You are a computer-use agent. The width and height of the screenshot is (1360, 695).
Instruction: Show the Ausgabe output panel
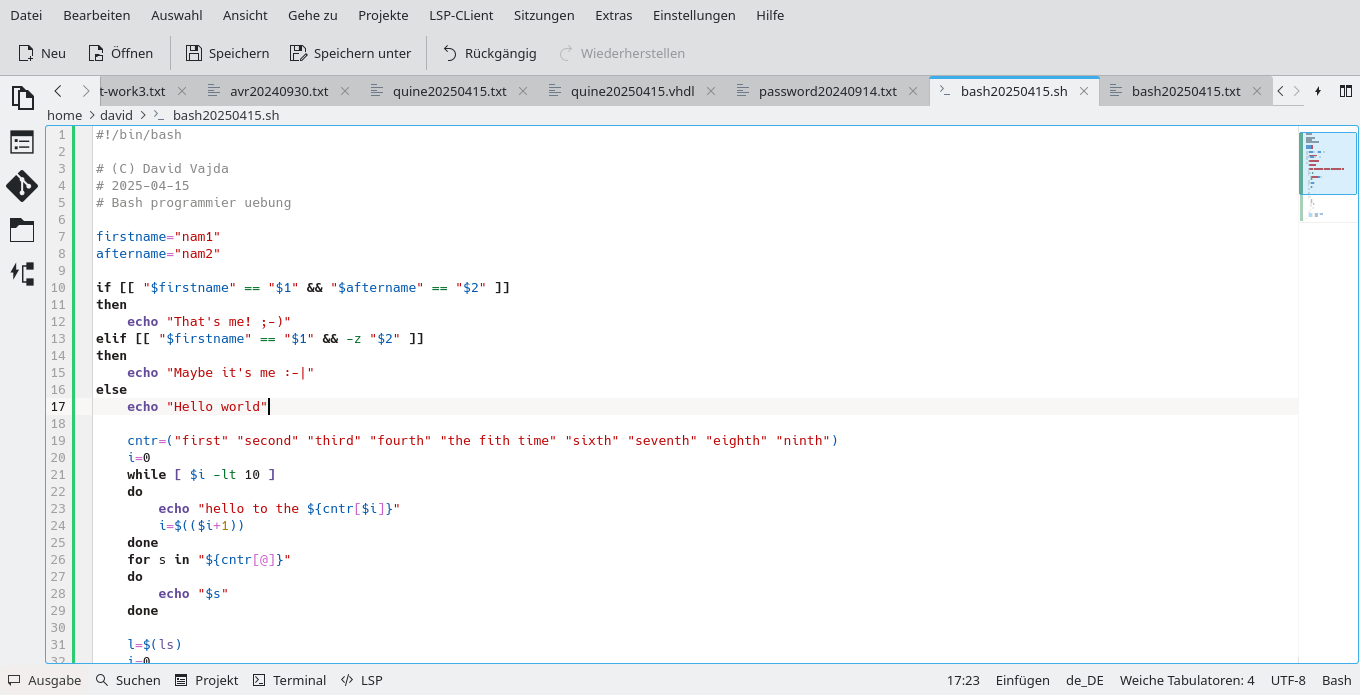[44, 680]
